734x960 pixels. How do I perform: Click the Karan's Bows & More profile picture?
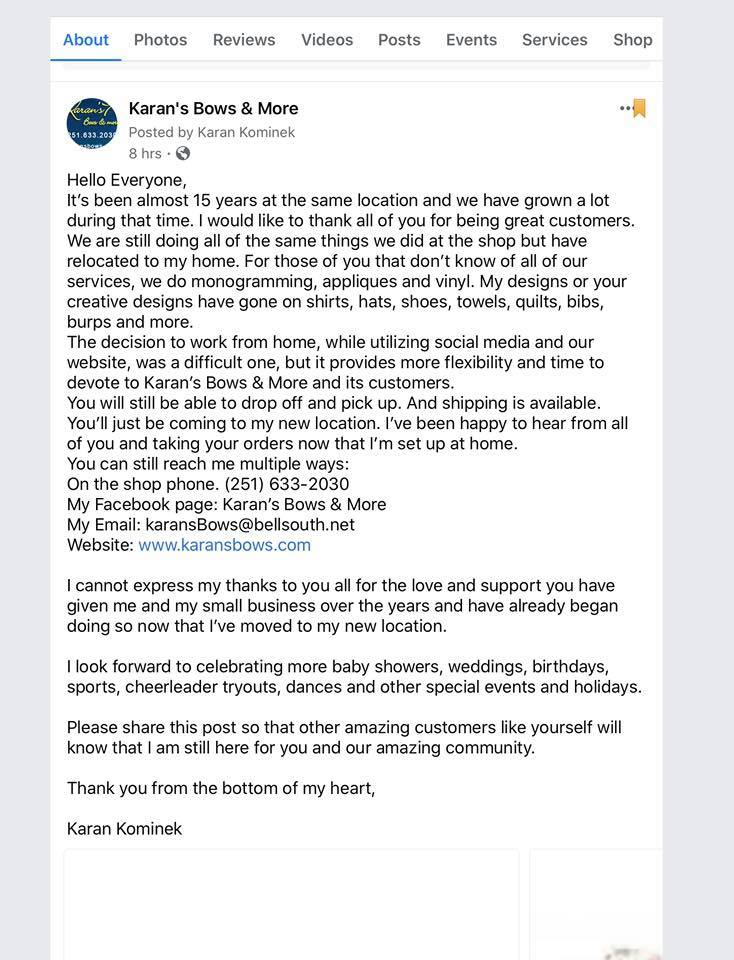click(x=92, y=124)
